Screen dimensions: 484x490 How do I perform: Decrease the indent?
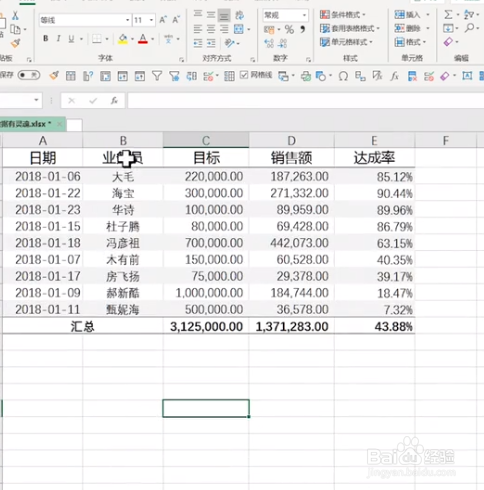pos(198,43)
